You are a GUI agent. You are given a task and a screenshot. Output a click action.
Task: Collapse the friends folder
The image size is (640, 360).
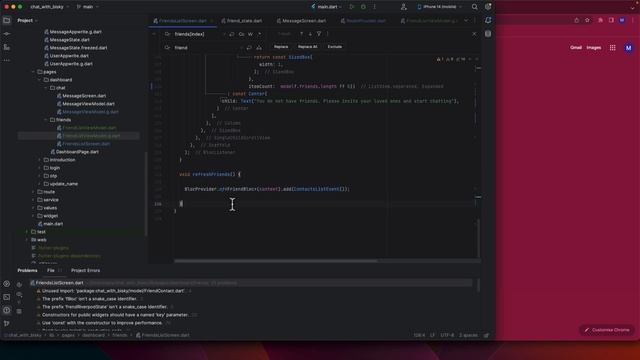pyautogui.click(x=46, y=120)
